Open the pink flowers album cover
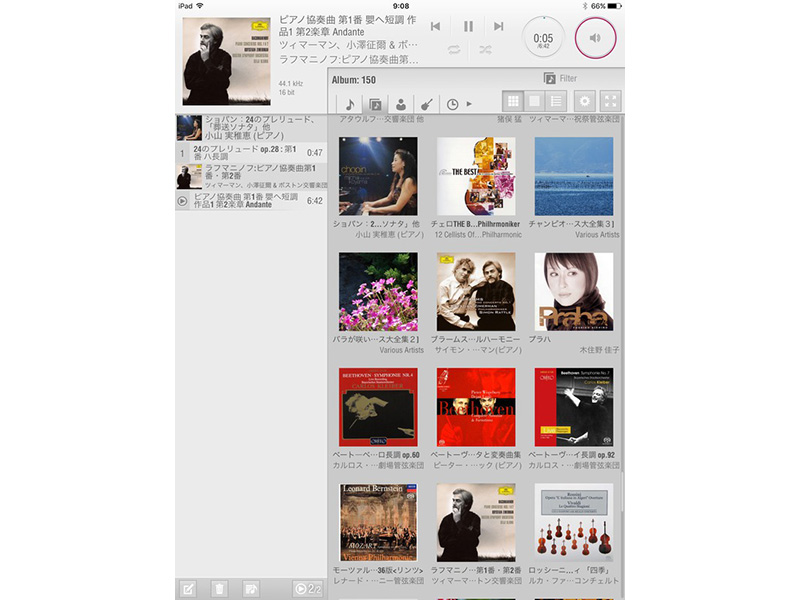Viewport: 800px width, 600px height. (x=378, y=291)
